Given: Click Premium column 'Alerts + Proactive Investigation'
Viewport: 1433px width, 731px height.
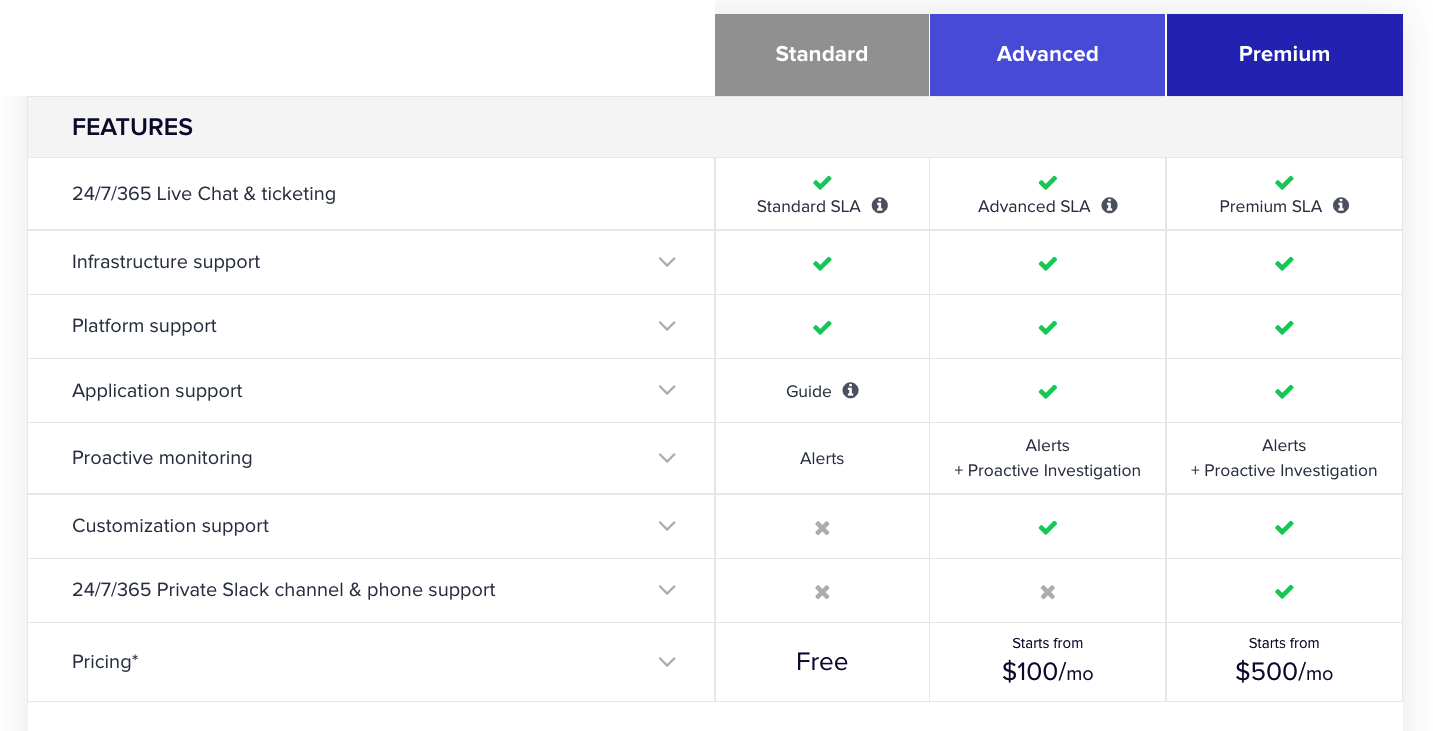Looking at the screenshot, I should (x=1284, y=458).
